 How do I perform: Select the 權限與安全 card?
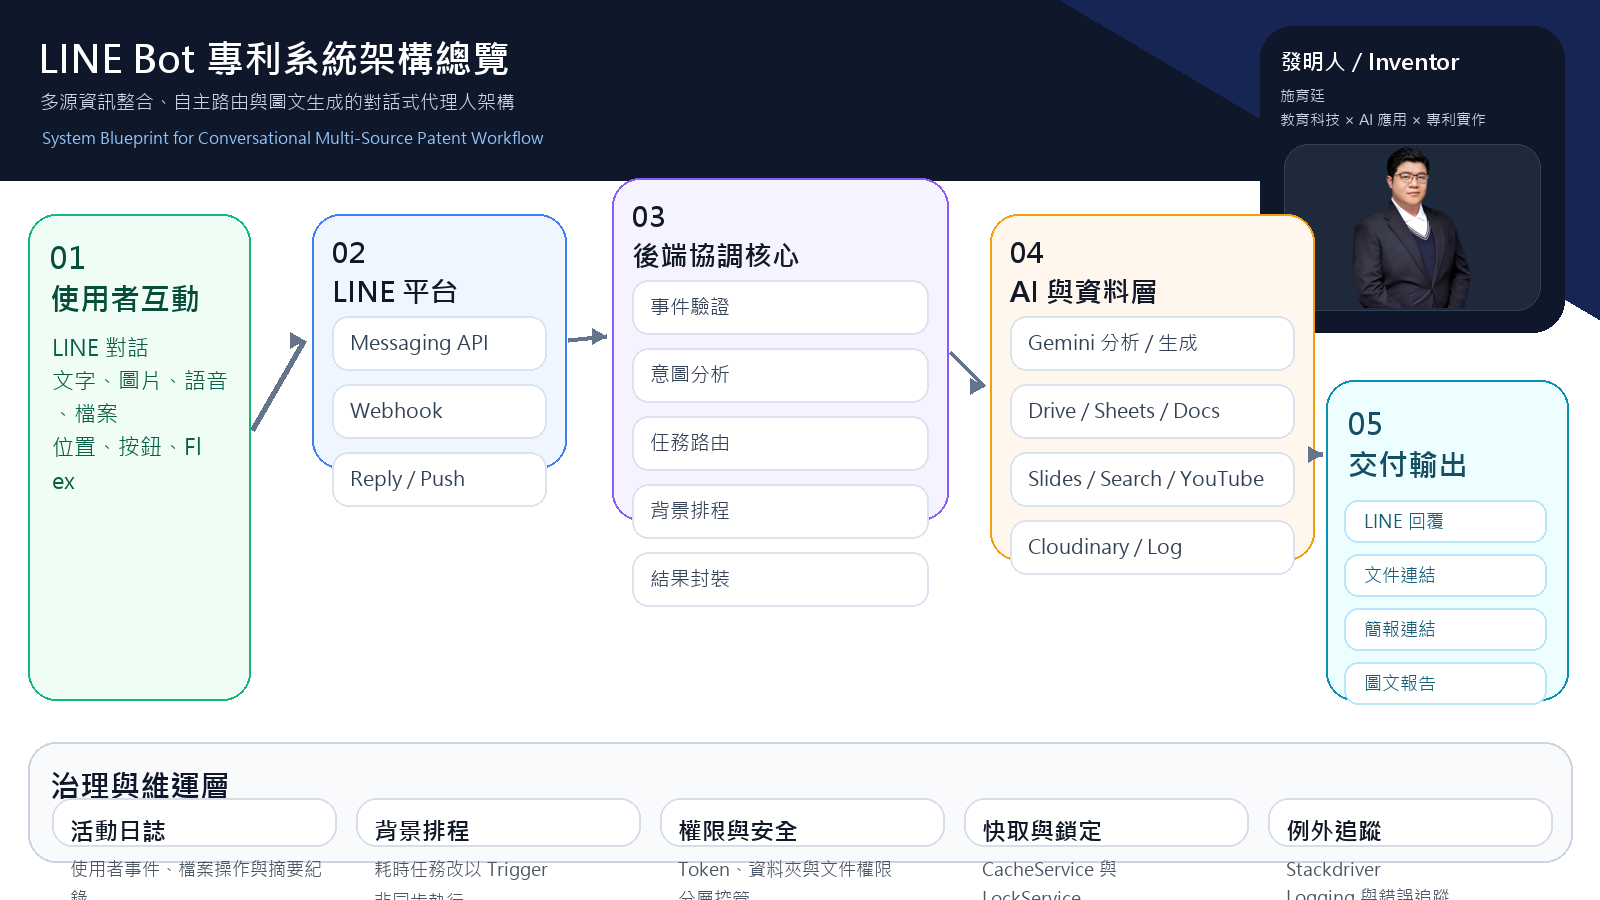click(802, 823)
